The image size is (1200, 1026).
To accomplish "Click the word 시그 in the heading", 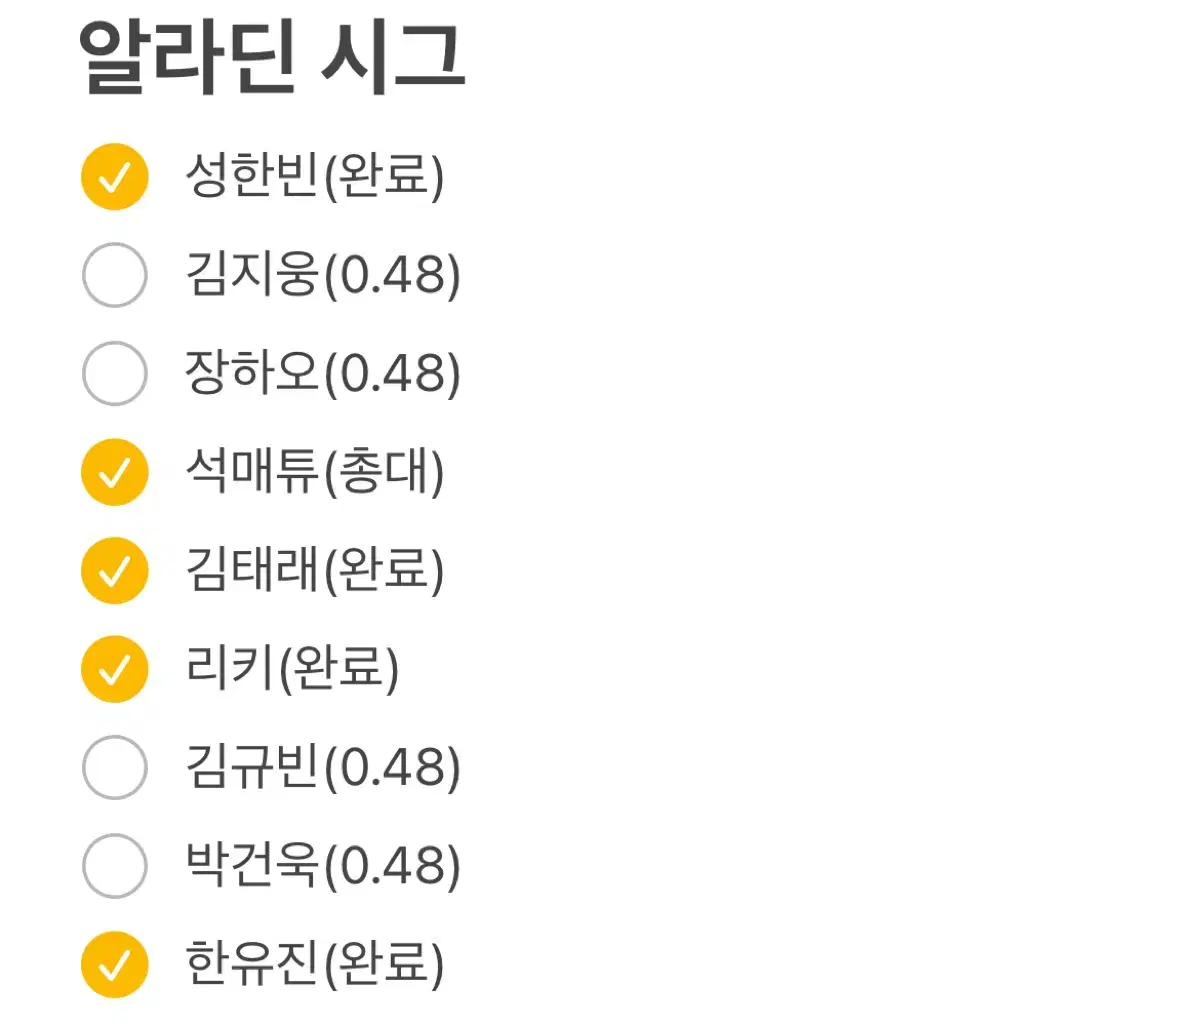I will 392,57.
